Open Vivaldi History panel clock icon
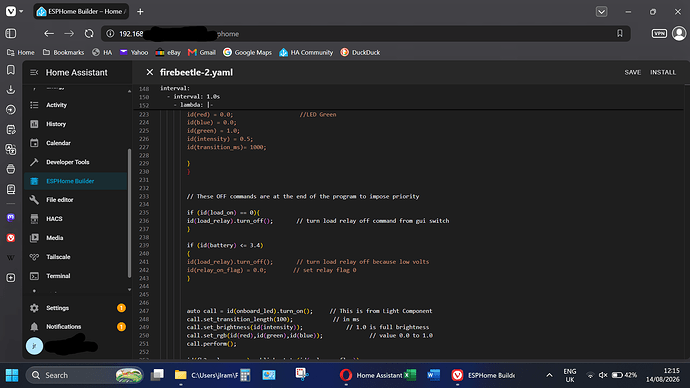Viewport: 690px width, 388px height. (x=11, y=110)
